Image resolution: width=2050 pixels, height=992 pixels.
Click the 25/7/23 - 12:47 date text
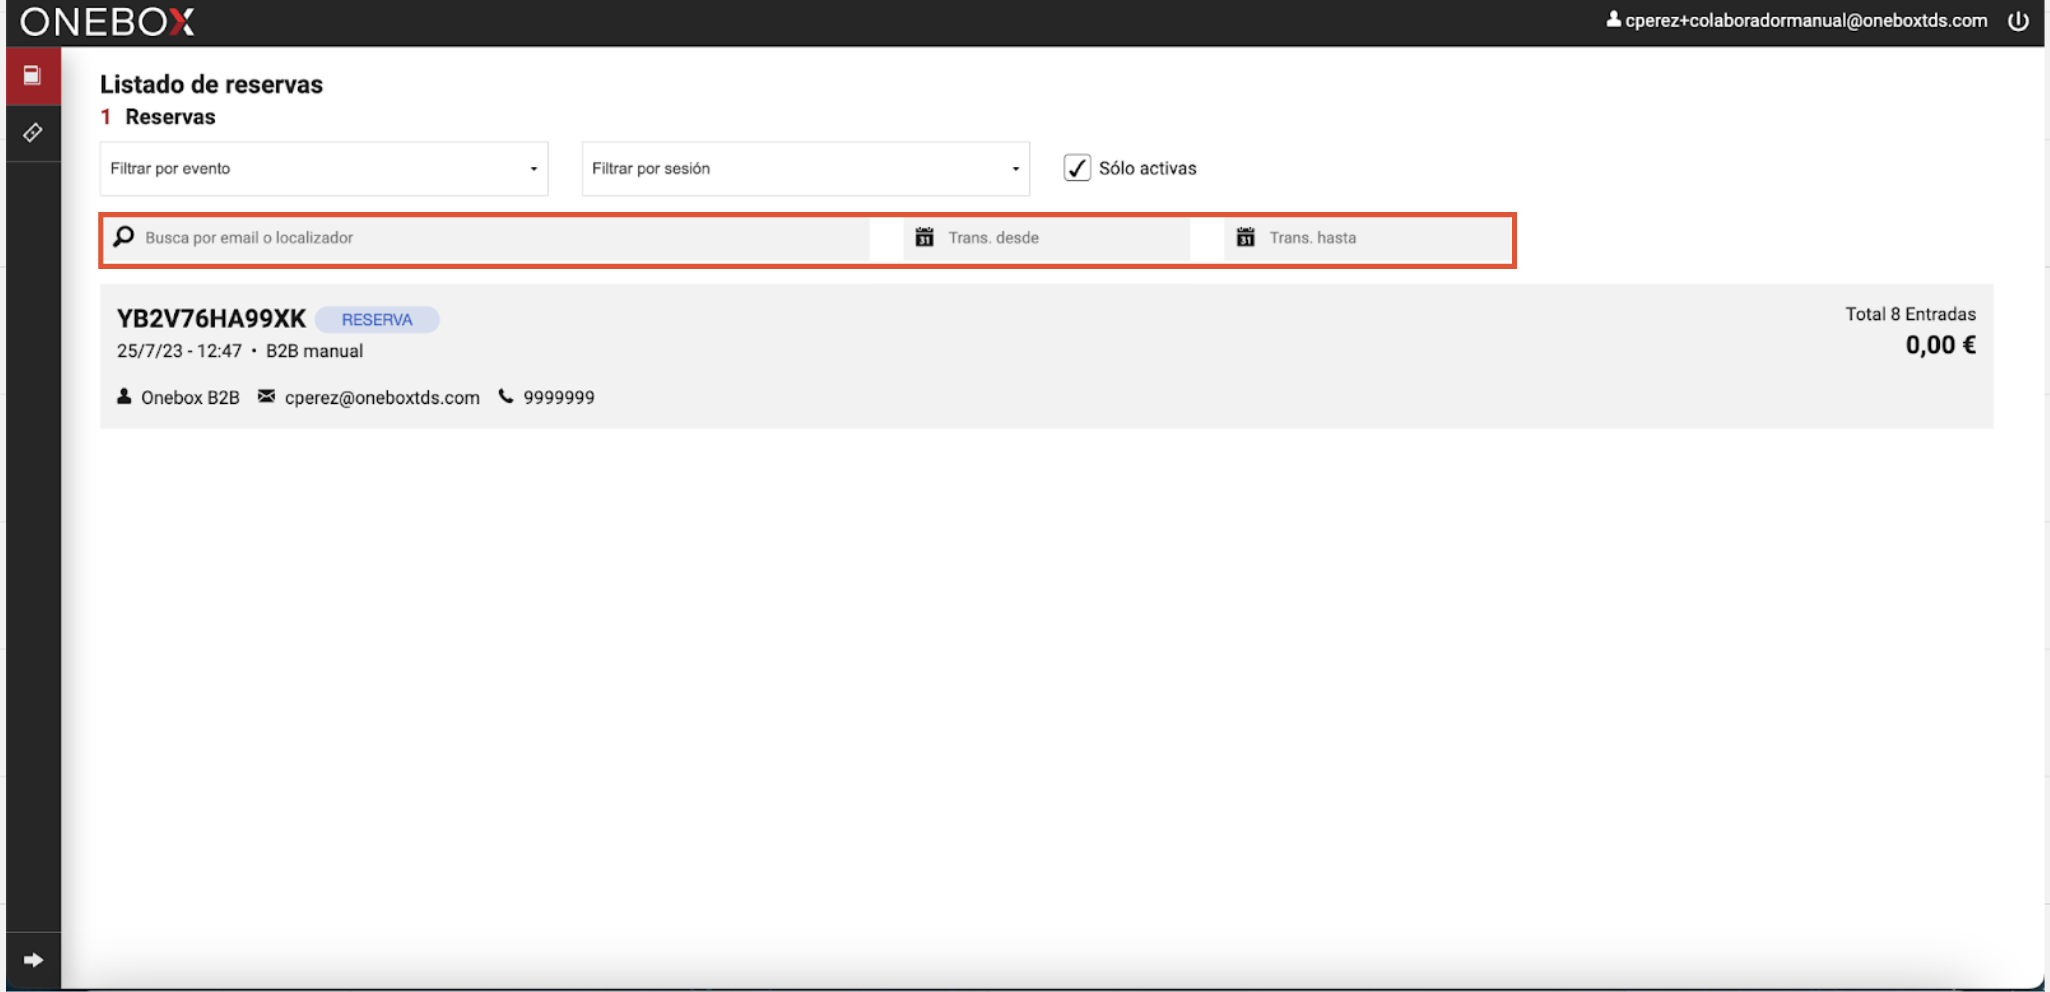pyautogui.click(x=179, y=351)
